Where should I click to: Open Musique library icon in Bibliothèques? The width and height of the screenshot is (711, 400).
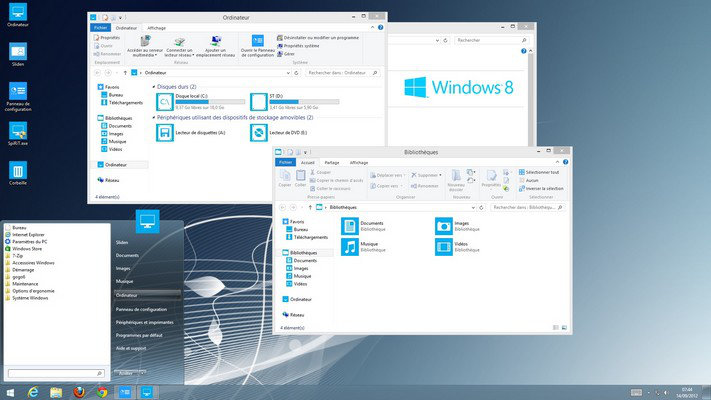pos(350,247)
